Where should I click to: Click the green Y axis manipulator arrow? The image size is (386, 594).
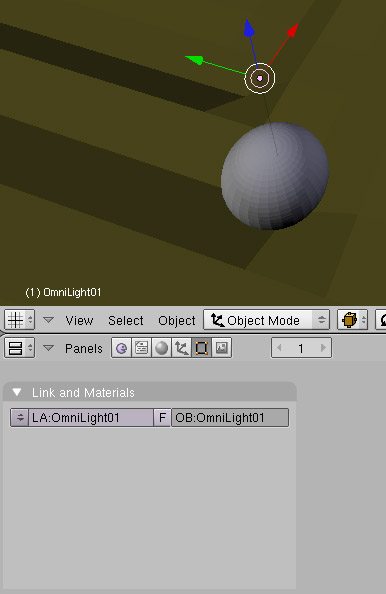pos(195,60)
